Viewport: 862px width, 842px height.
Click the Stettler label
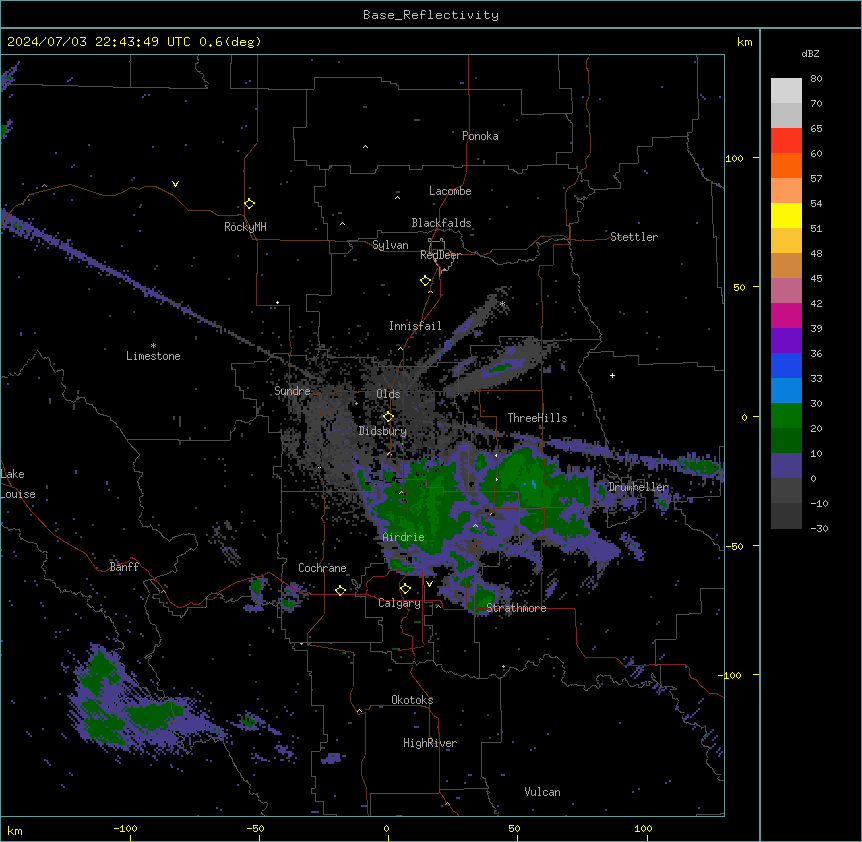point(634,237)
